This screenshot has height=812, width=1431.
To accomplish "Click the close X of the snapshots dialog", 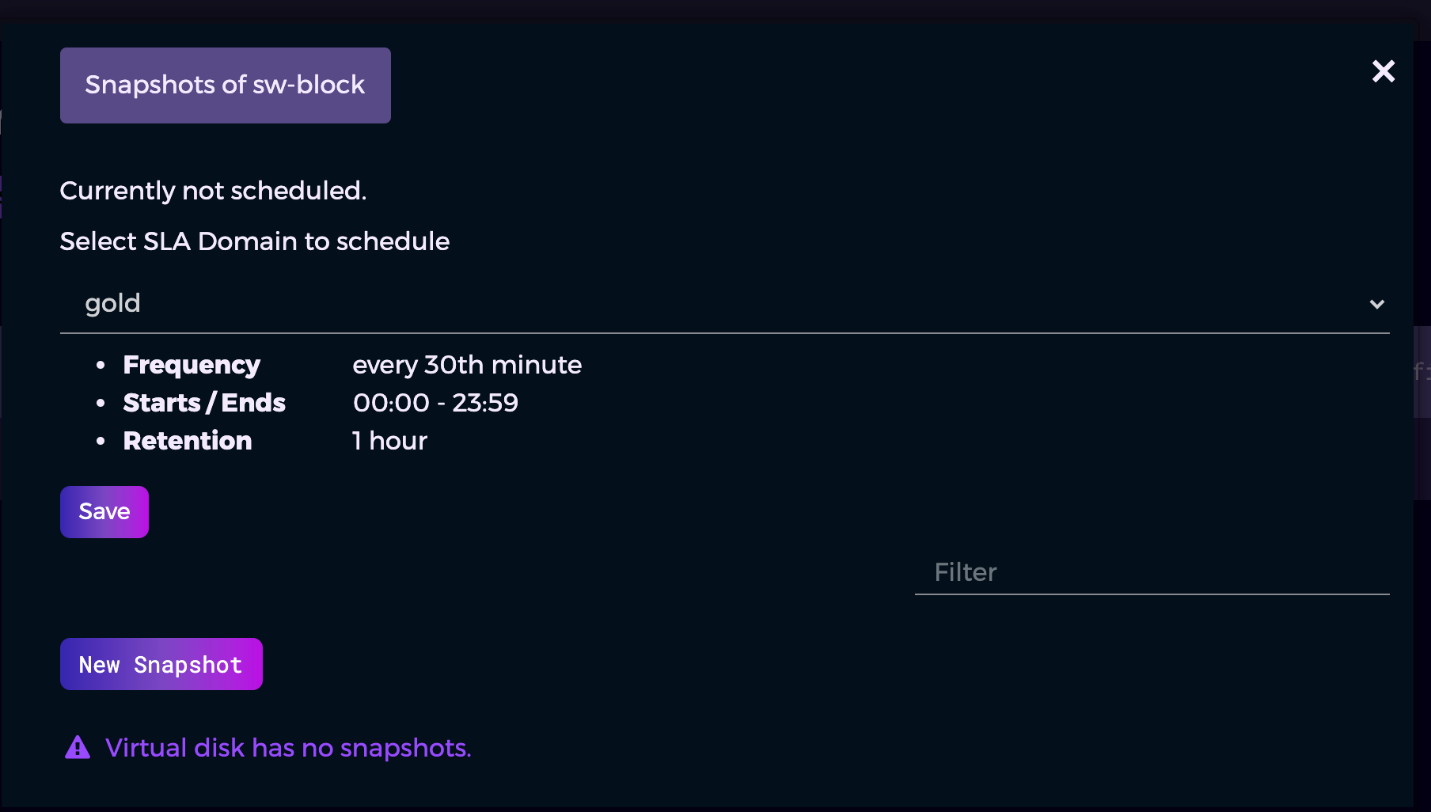I will 1383,71.
